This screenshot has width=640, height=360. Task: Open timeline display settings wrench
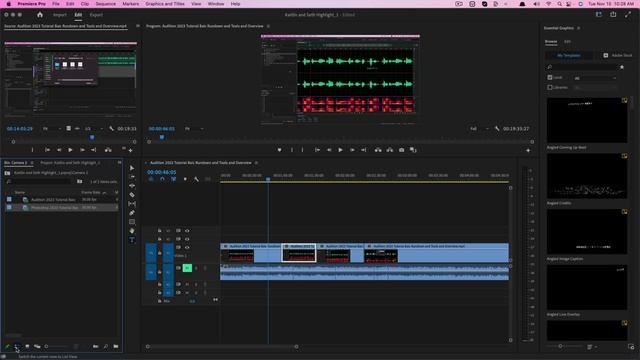pyautogui.click(x=196, y=179)
